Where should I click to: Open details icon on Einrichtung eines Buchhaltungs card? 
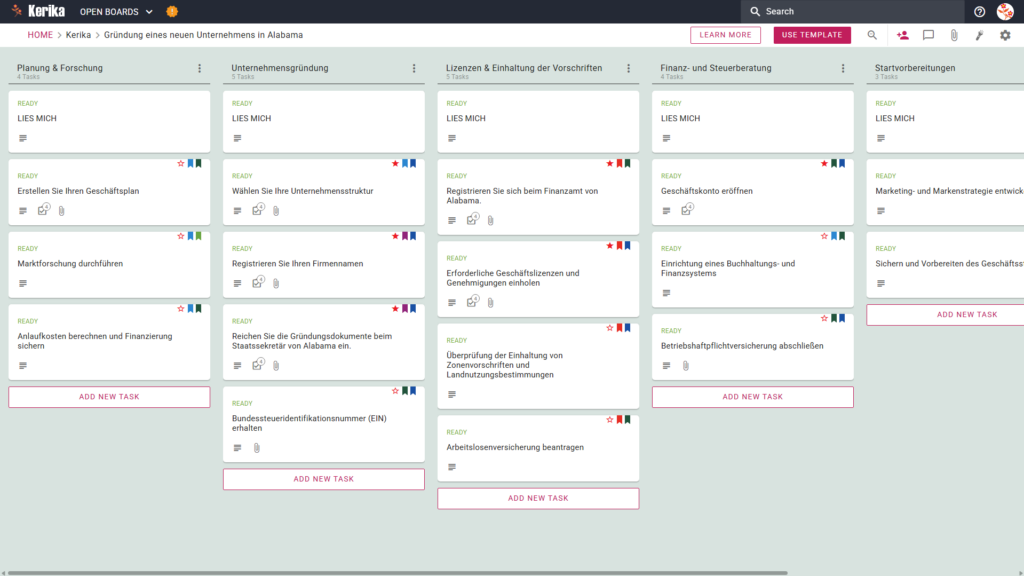click(666, 293)
